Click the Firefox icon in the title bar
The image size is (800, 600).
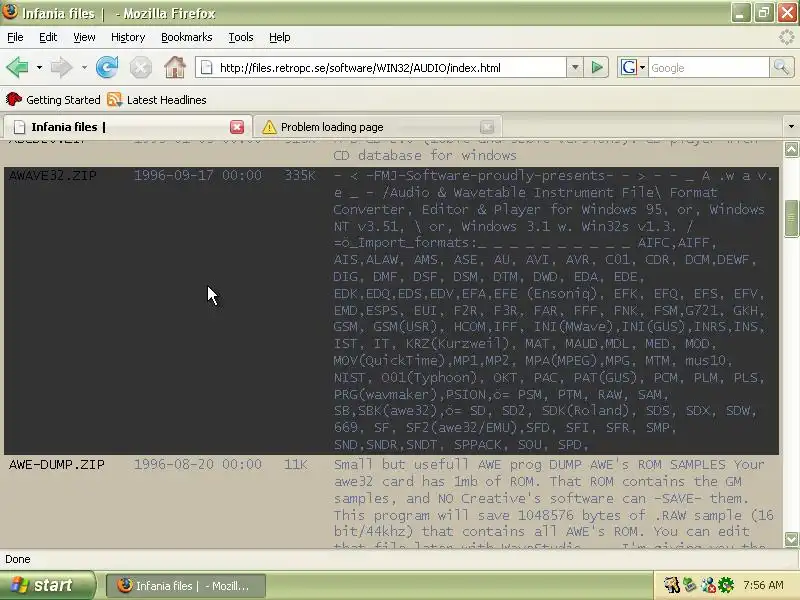pyautogui.click(x=10, y=12)
